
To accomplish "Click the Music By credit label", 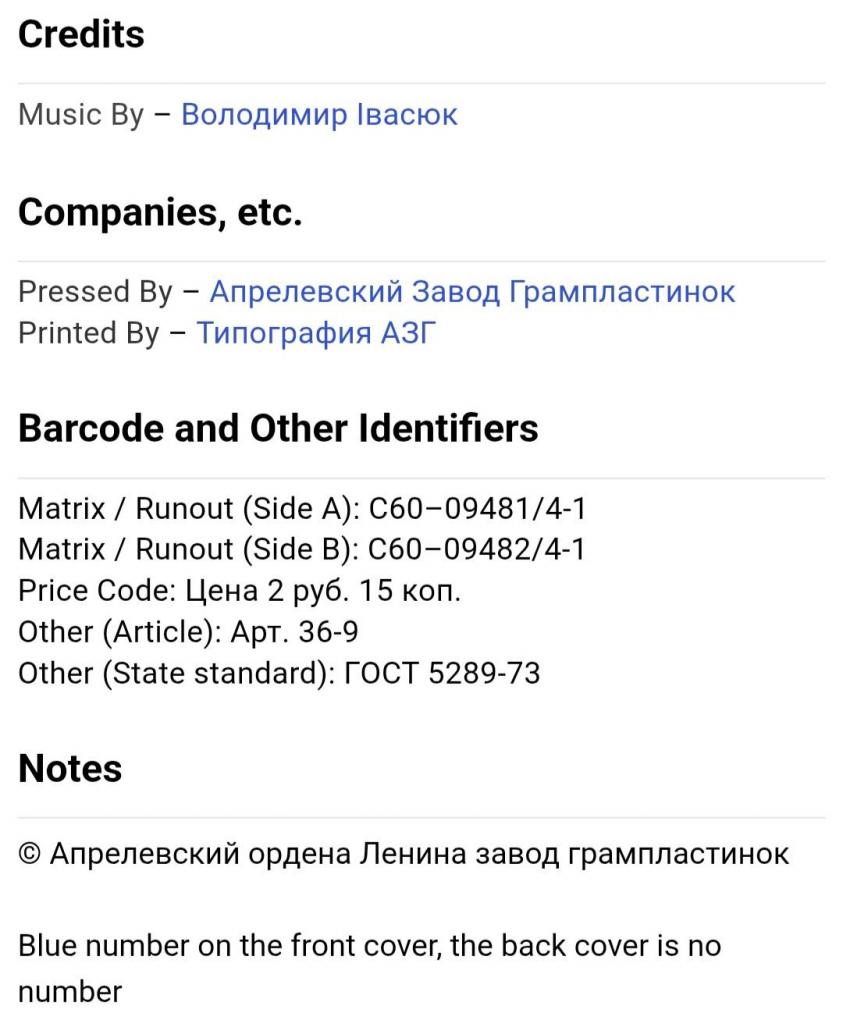I will click(81, 114).
